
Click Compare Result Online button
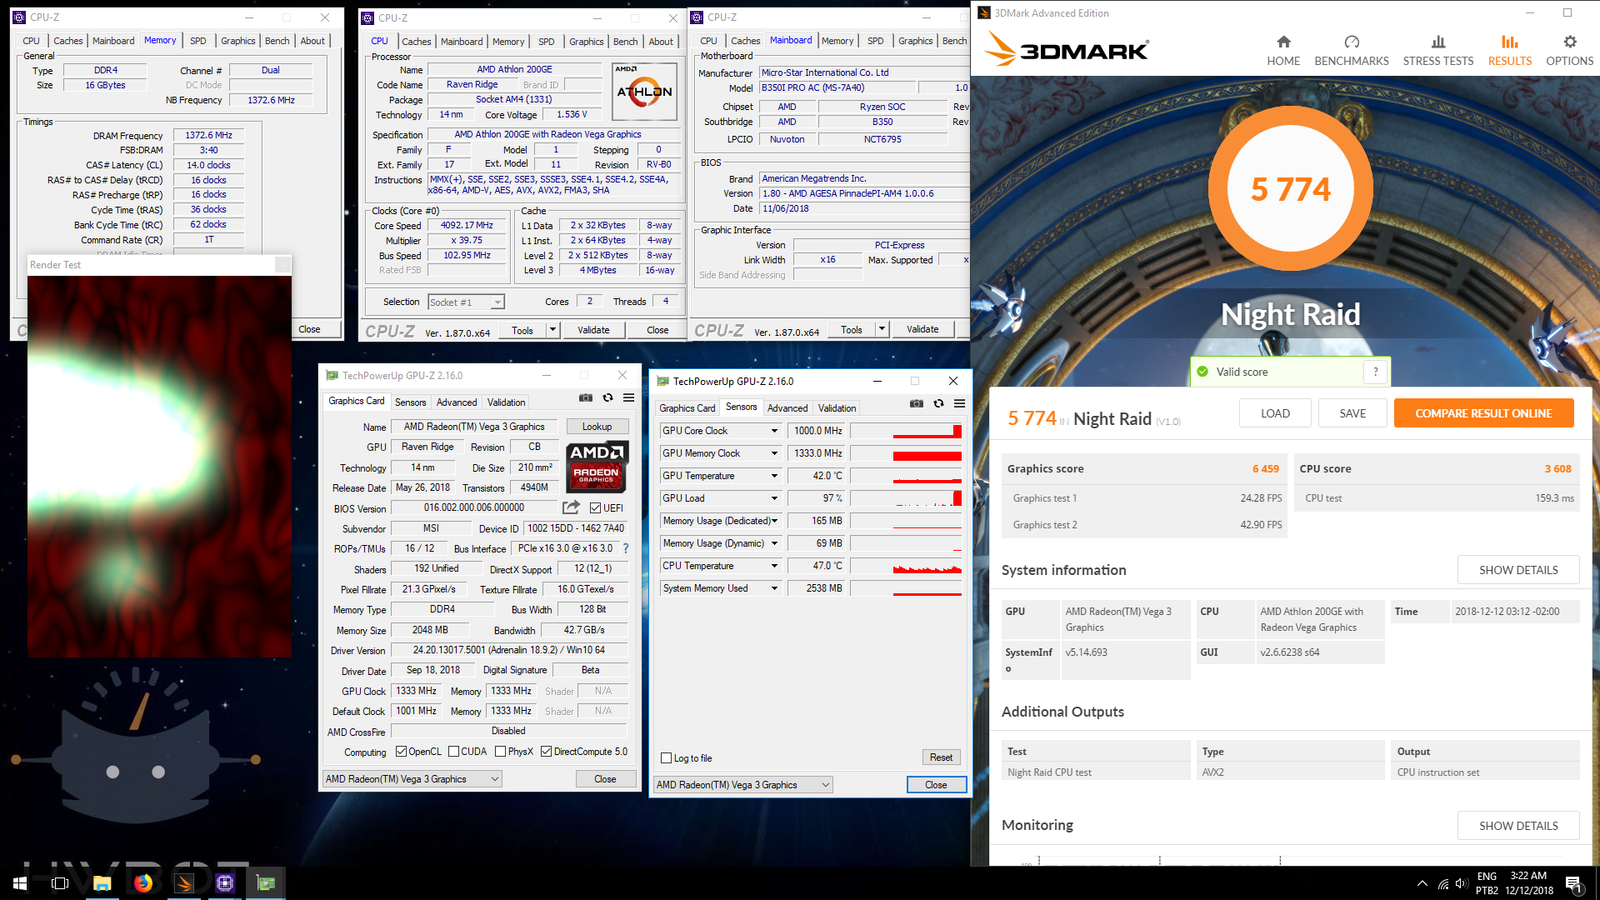coord(1483,413)
